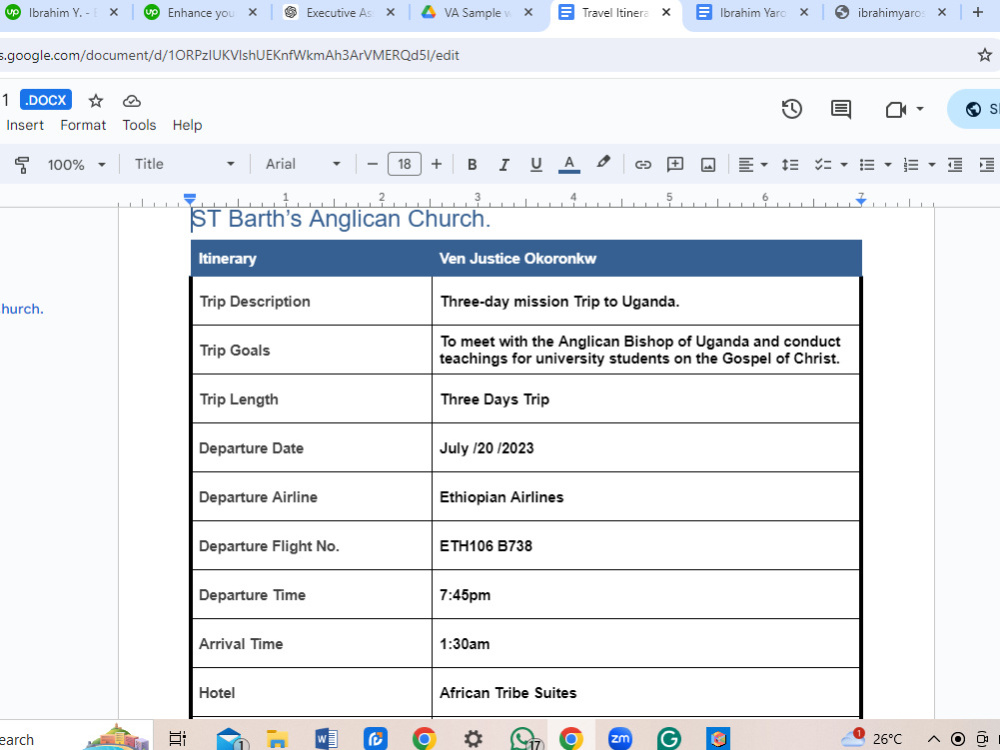Decrease indent of the paragraph

[955, 165]
